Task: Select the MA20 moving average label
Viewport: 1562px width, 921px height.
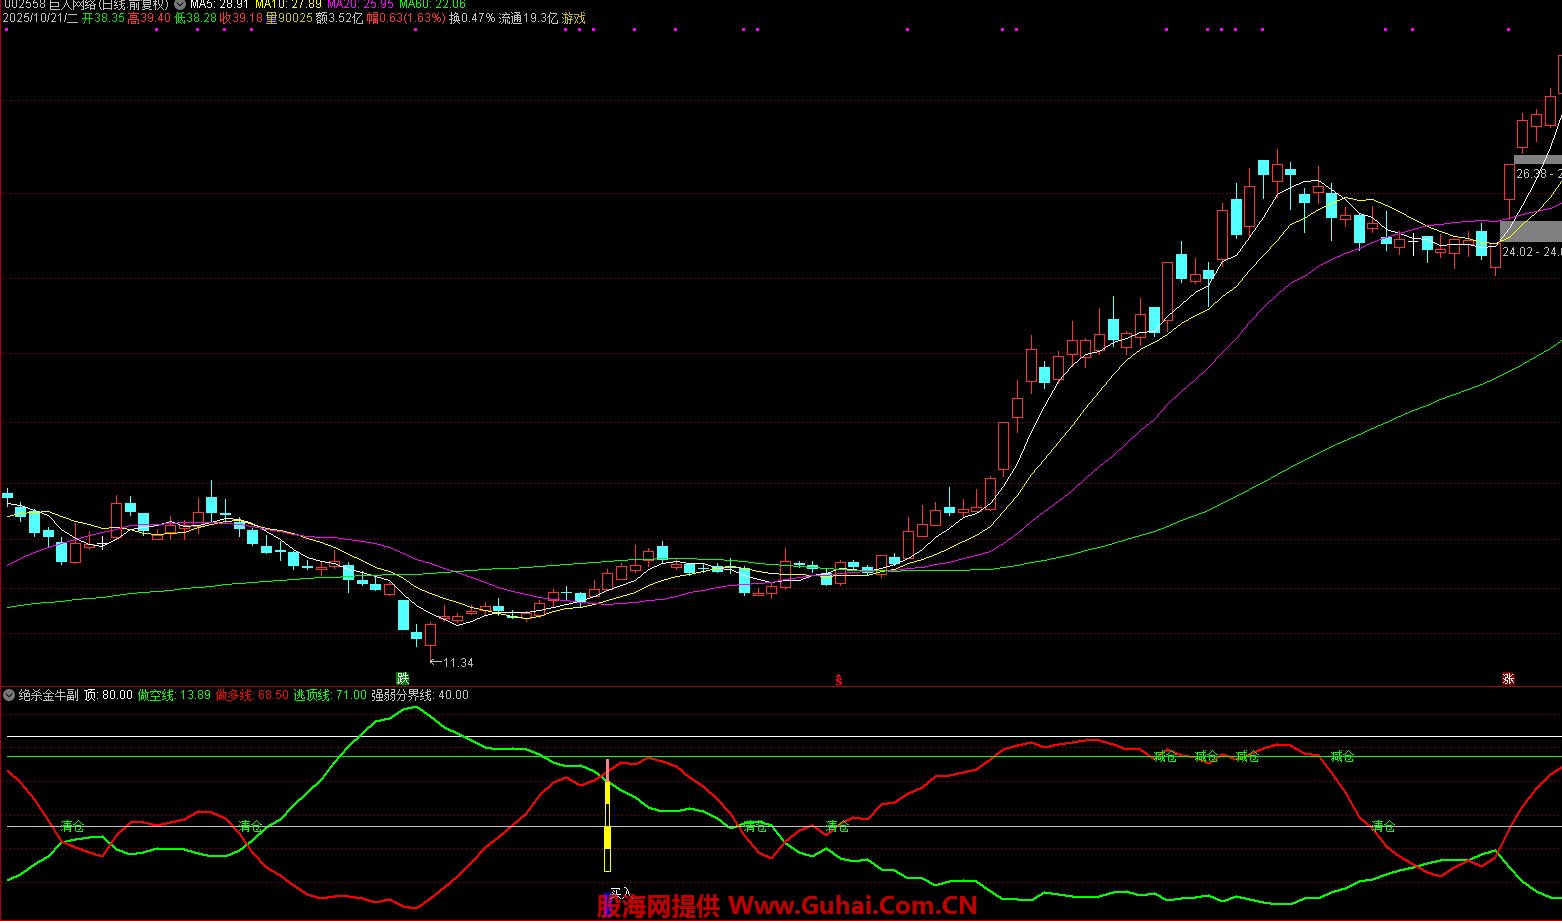Action: pyautogui.click(x=360, y=5)
